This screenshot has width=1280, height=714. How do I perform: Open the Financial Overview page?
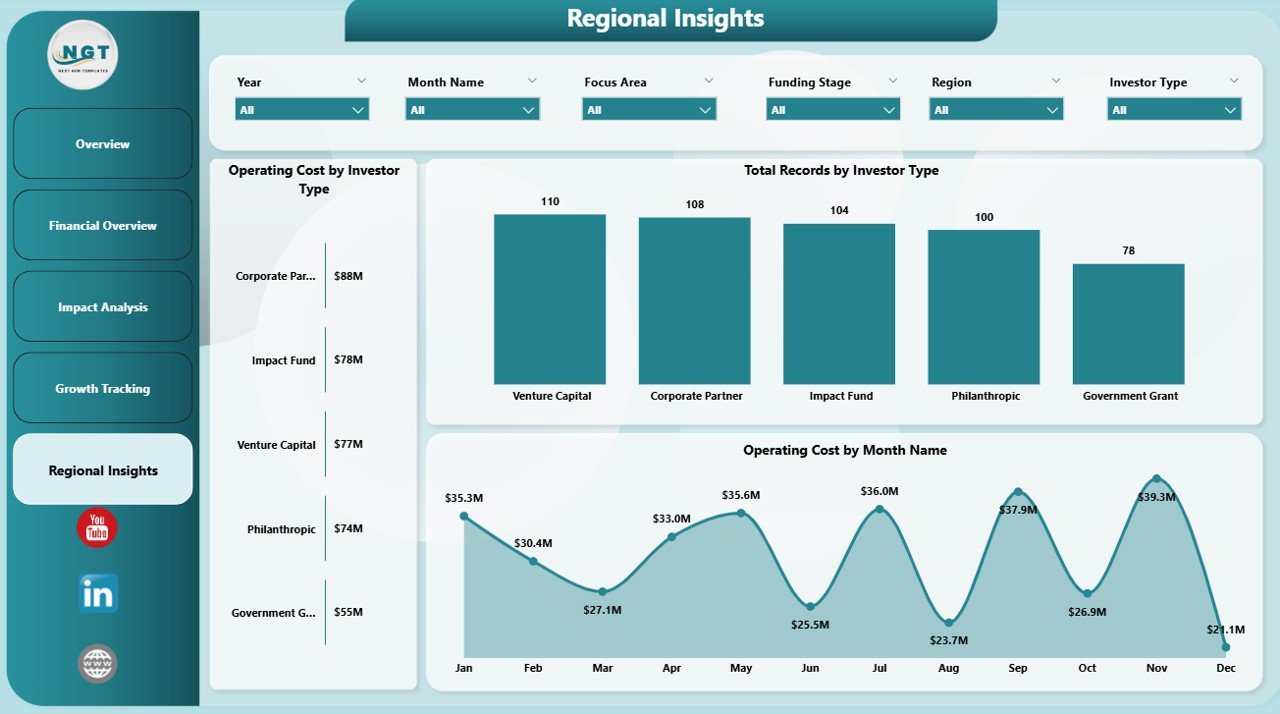pyautogui.click(x=102, y=225)
